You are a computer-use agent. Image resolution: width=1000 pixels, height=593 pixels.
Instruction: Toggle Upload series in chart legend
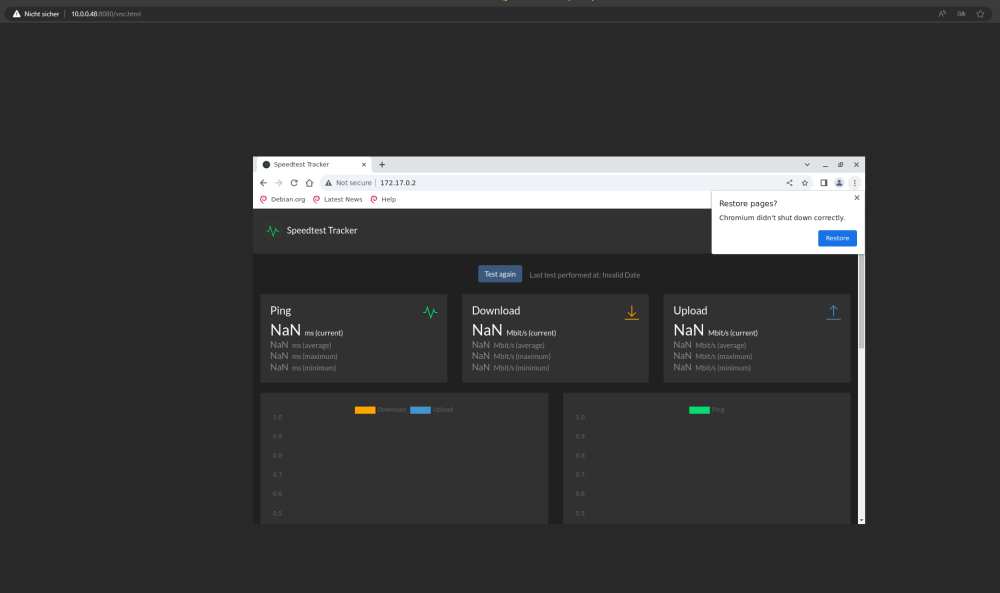click(x=431, y=410)
